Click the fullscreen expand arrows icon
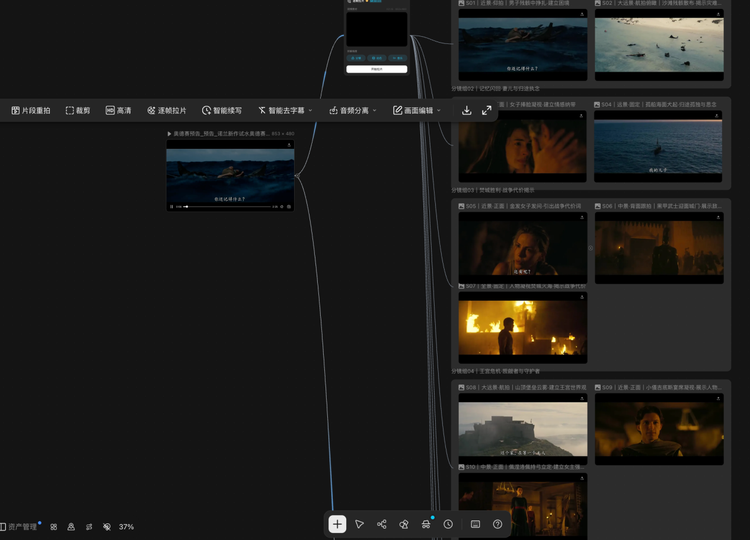This screenshot has height=540, width=750. point(486,110)
